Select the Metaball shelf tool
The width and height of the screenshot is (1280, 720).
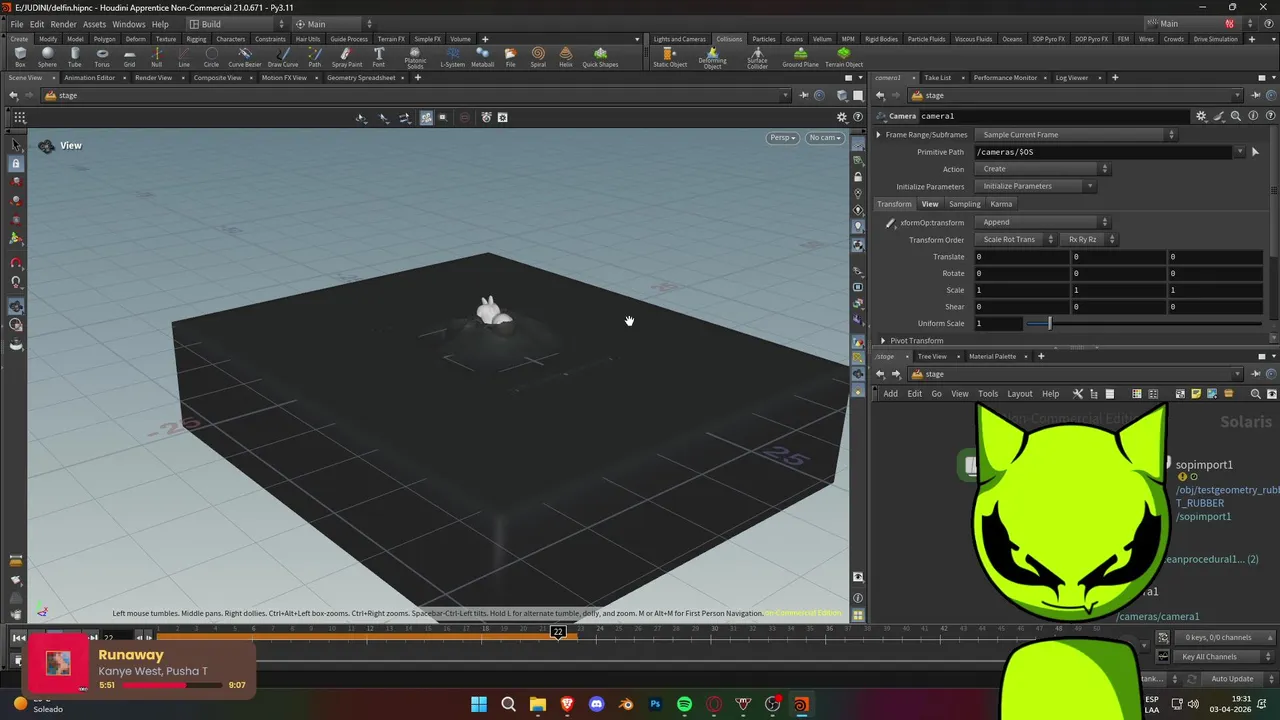[482, 57]
